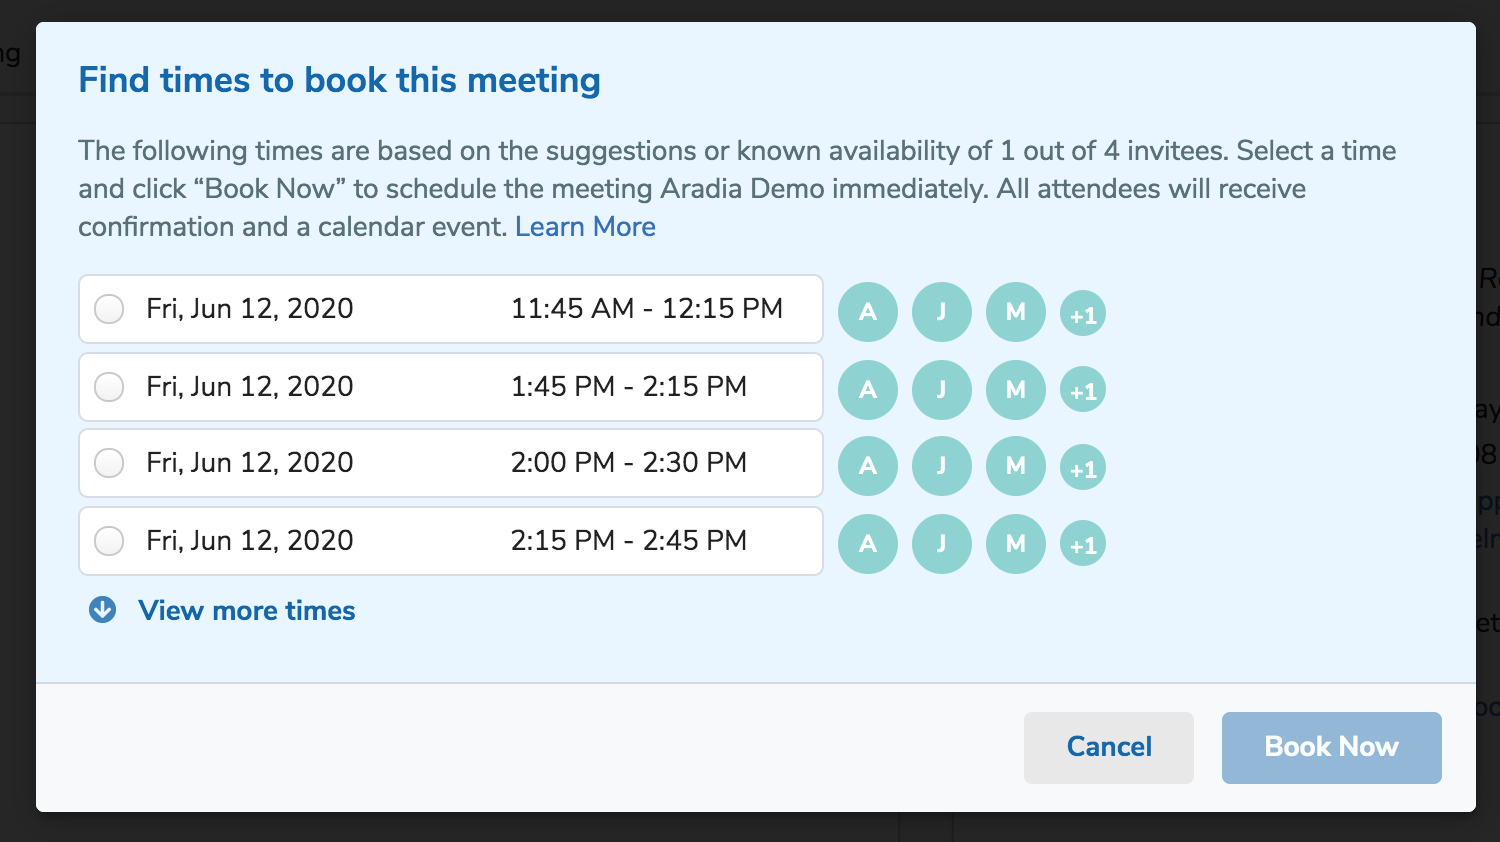
Task: Click the Cancel button
Action: point(1109,748)
